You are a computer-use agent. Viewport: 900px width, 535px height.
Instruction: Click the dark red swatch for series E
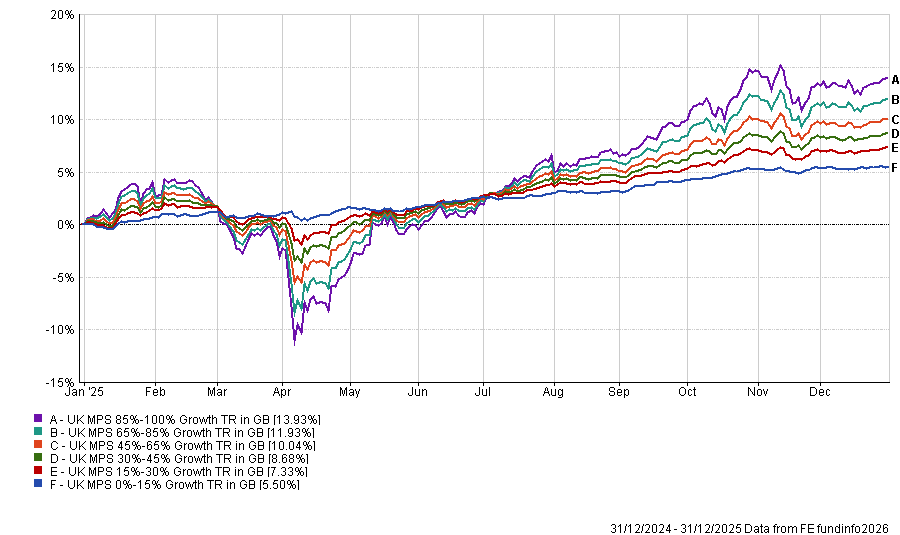(38, 471)
